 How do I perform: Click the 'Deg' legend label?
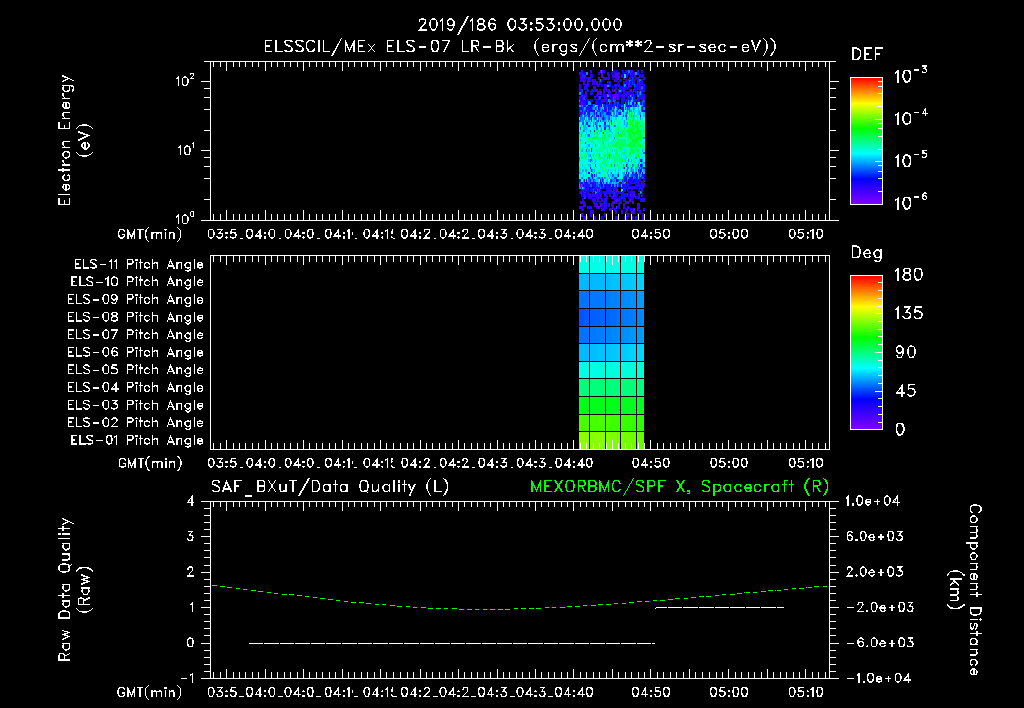(x=867, y=253)
